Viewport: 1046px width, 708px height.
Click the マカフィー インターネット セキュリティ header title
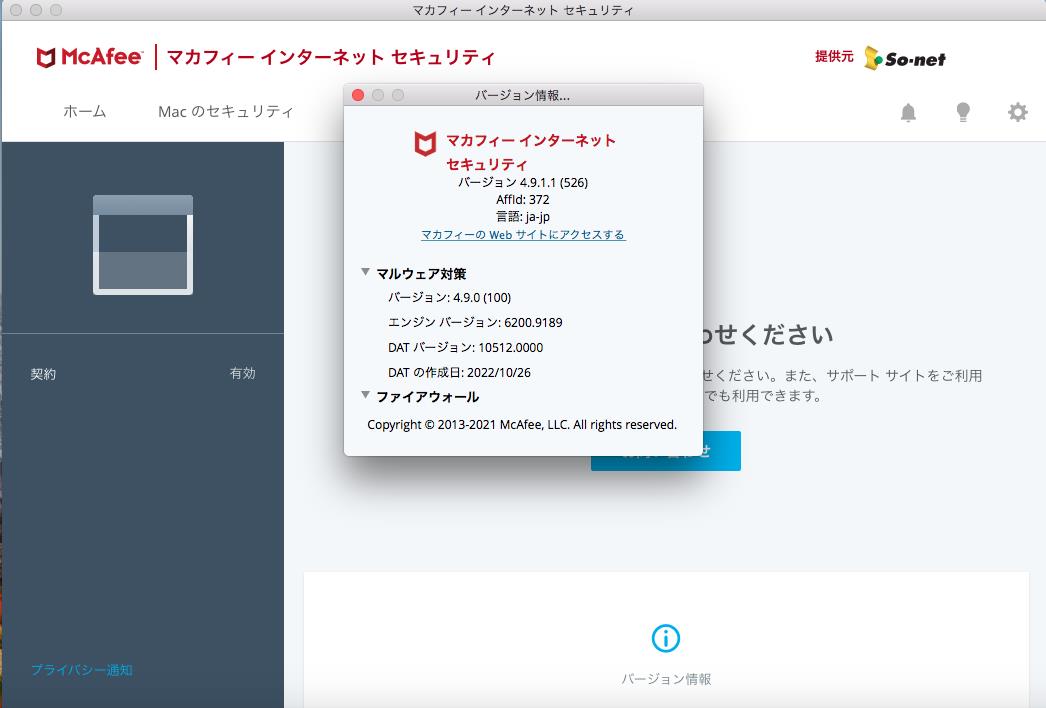331,57
